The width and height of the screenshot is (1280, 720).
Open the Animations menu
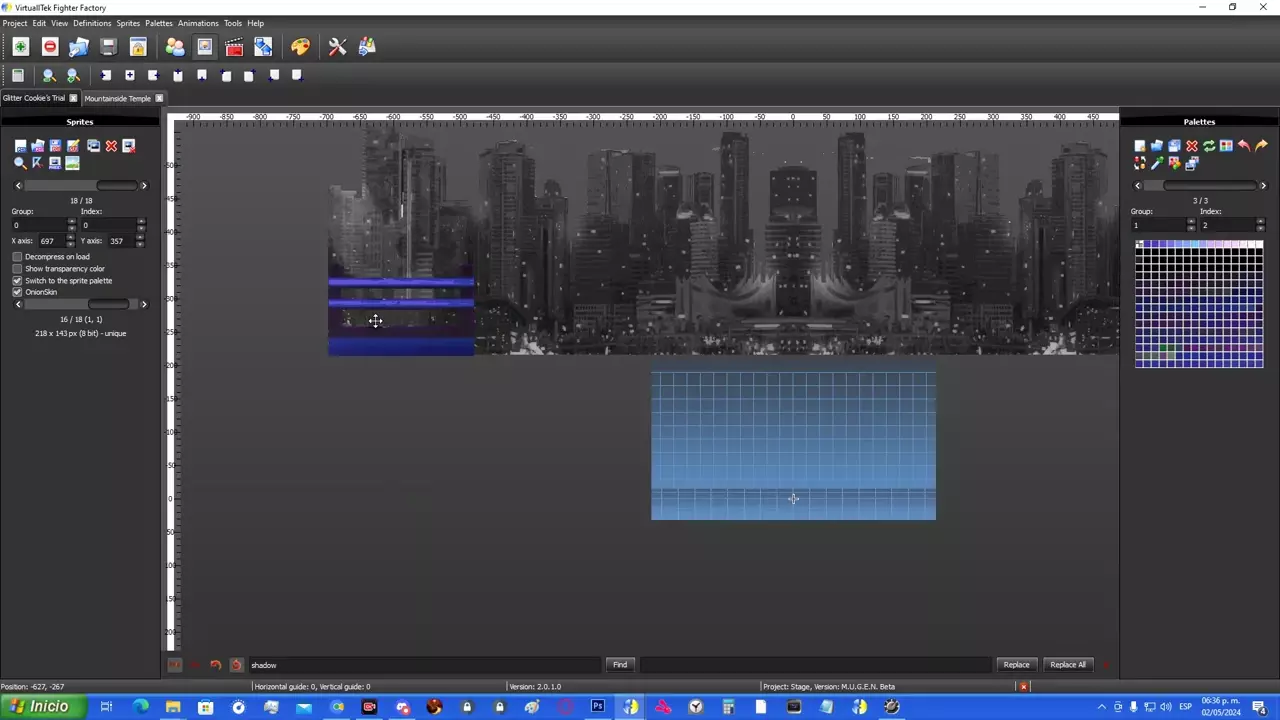pos(198,23)
